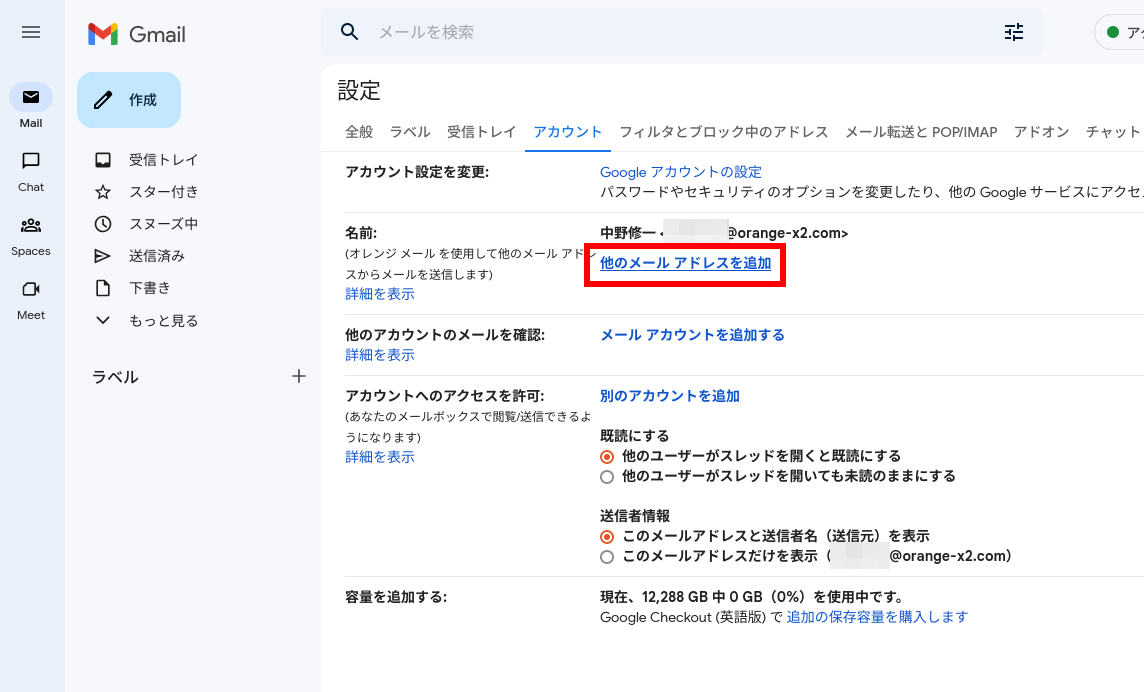Create a new label with plus icon
Image resolution: width=1144 pixels, height=692 pixels.
pos(298,376)
